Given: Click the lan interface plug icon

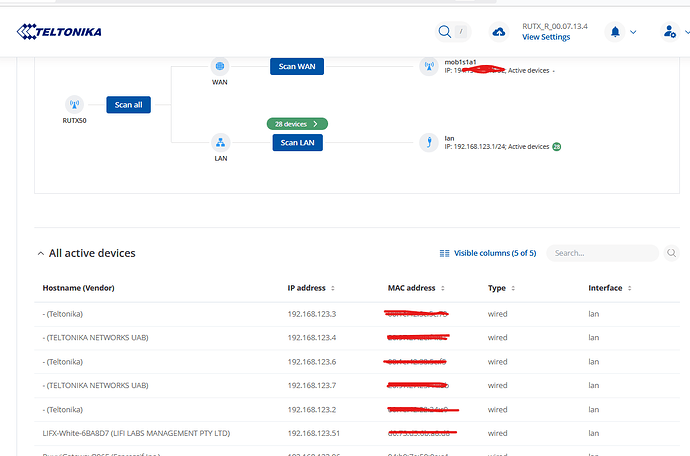Looking at the screenshot, I should [x=429, y=142].
